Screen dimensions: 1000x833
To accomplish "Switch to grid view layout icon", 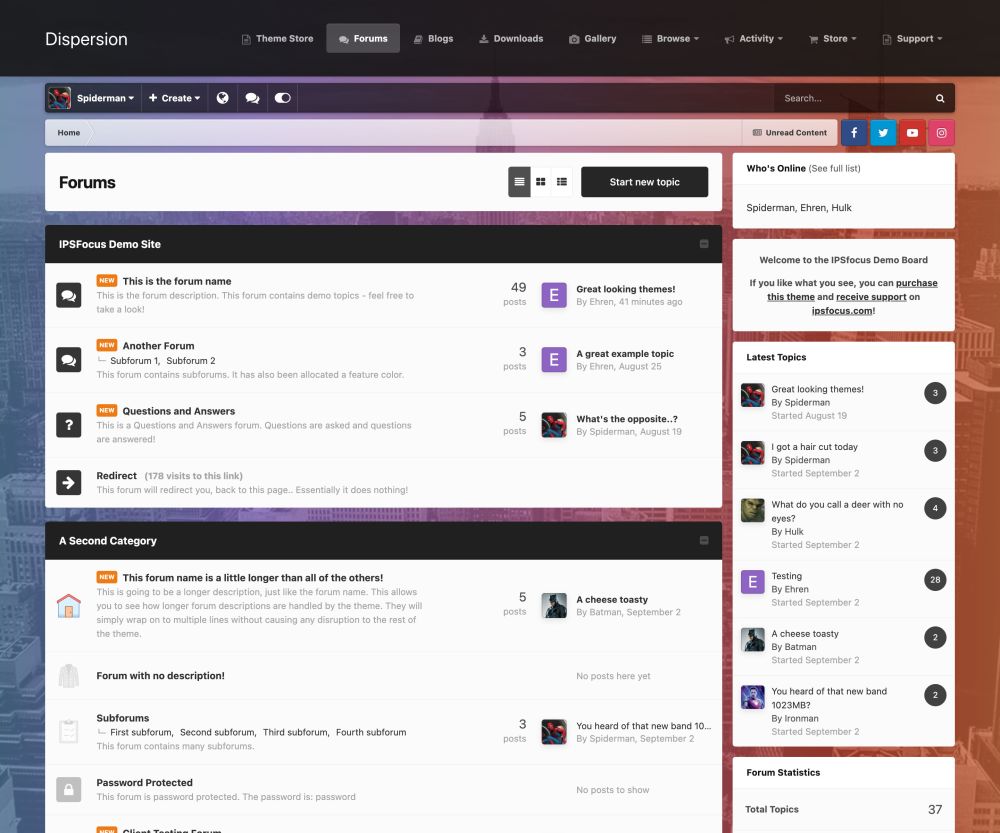I will click(540, 182).
